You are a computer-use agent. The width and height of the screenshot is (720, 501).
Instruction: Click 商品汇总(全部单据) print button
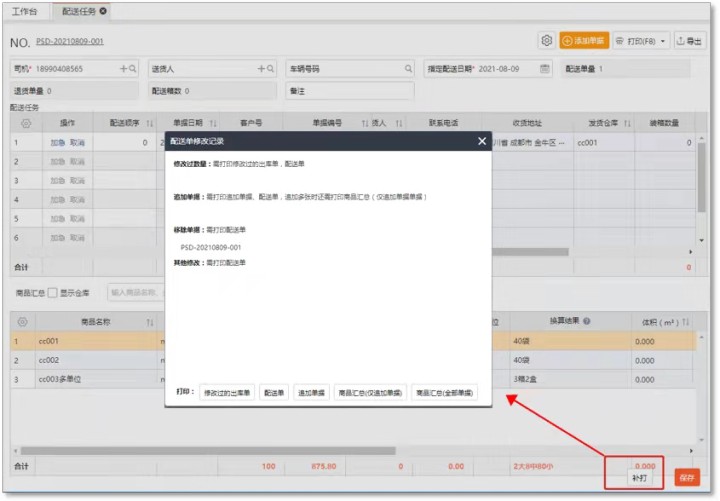pyautogui.click(x=444, y=393)
